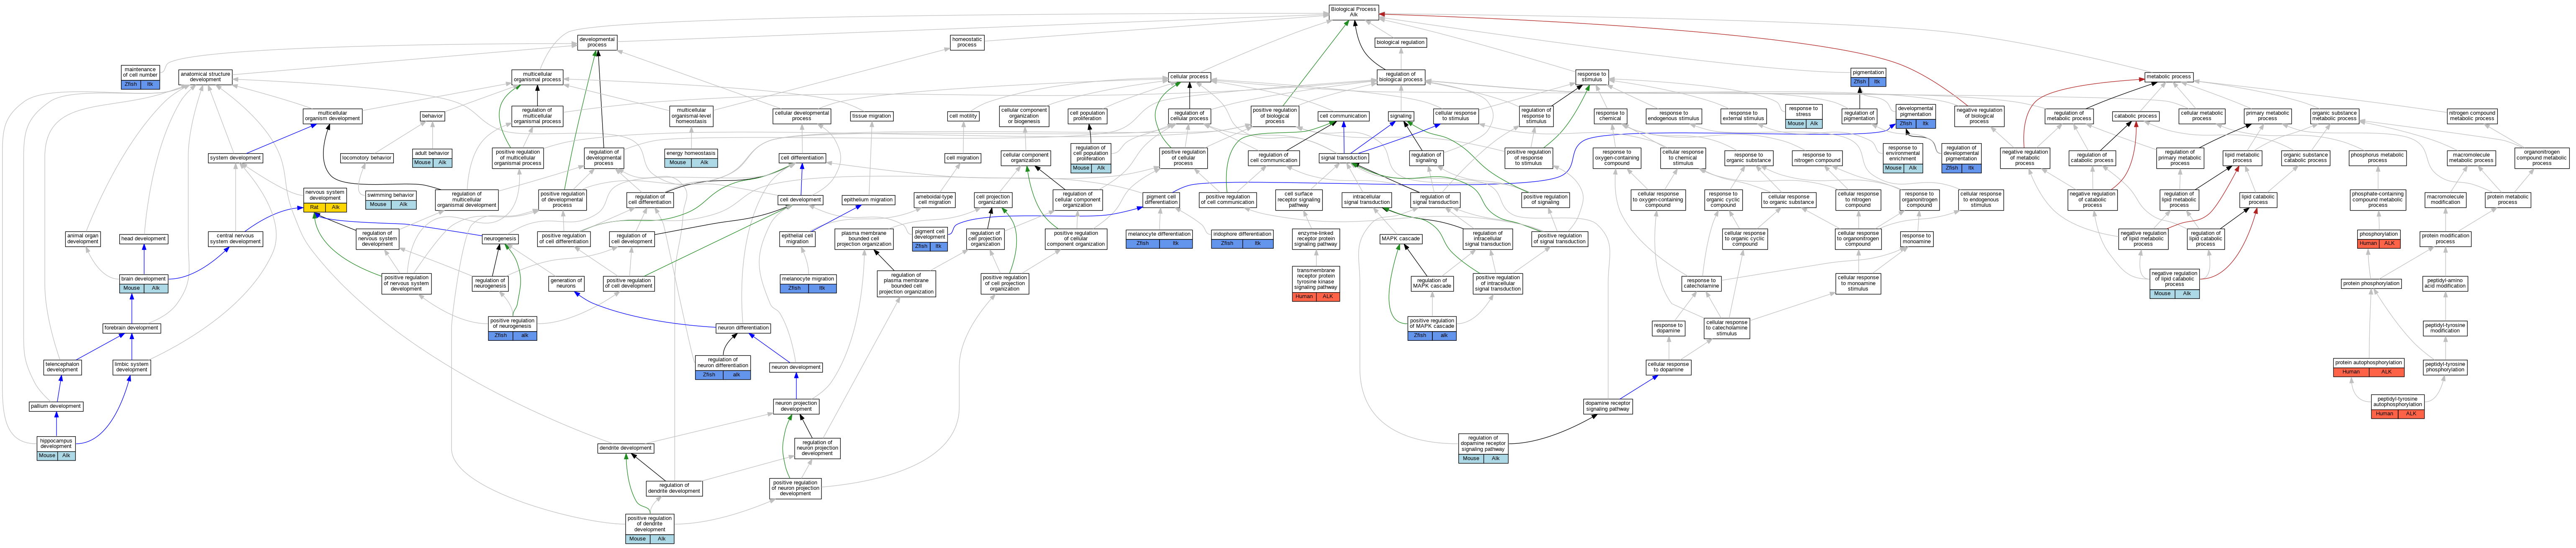Select the 'energy homeostasis' node
2576x548 pixels.
[690, 157]
